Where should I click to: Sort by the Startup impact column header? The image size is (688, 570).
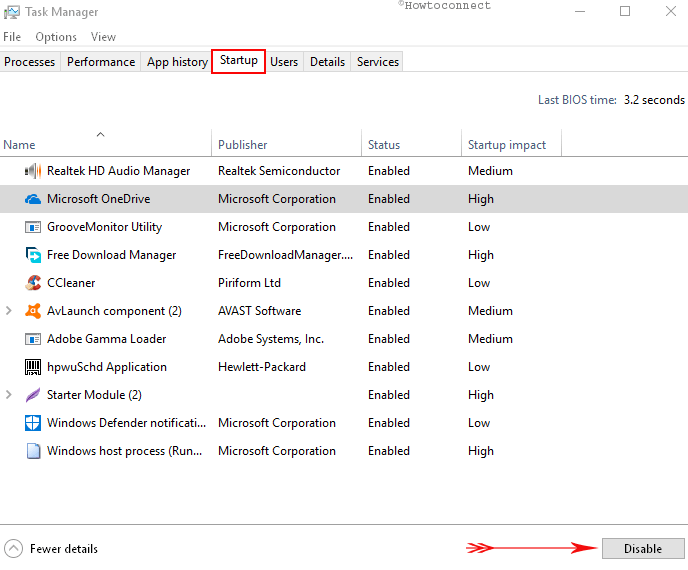512,145
